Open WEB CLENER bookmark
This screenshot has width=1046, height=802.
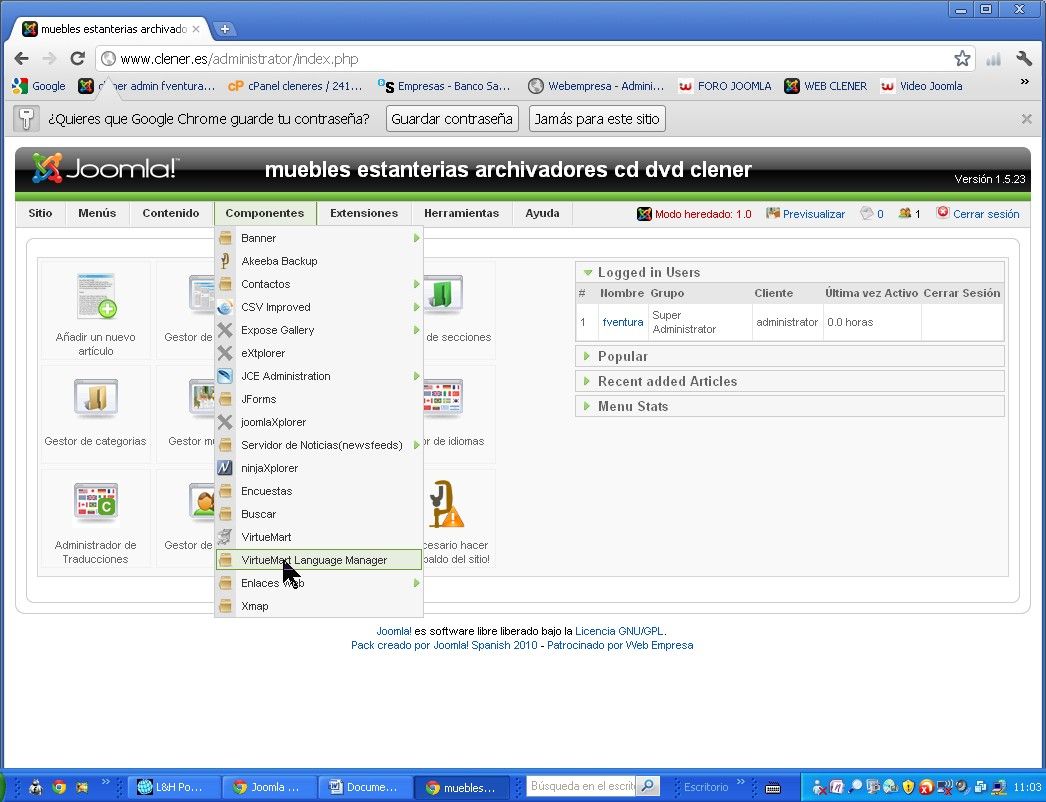coord(826,86)
